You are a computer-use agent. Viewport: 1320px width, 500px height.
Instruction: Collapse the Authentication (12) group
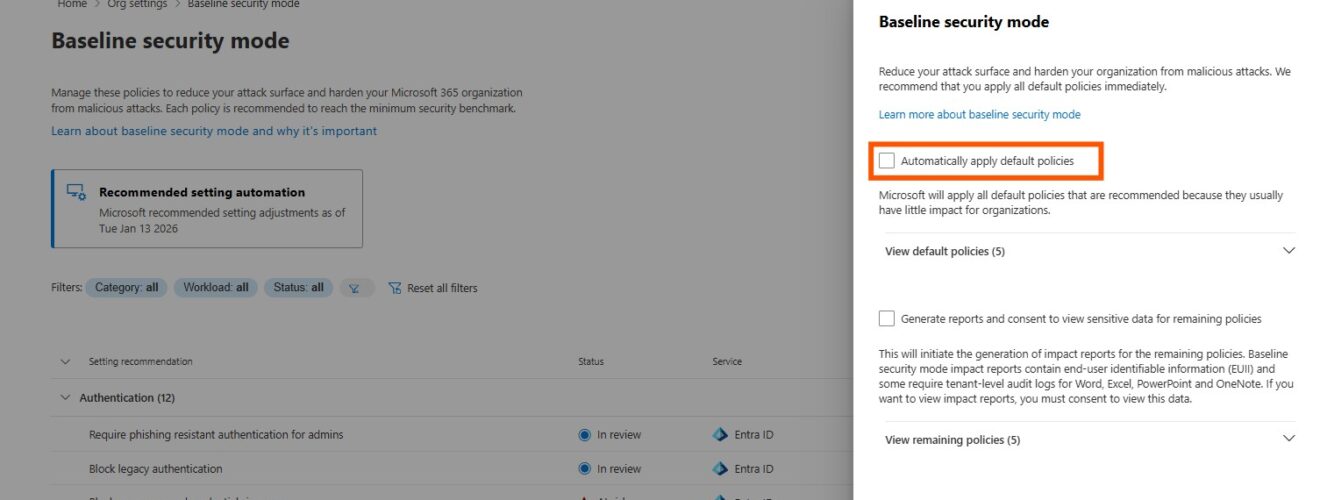(x=66, y=398)
